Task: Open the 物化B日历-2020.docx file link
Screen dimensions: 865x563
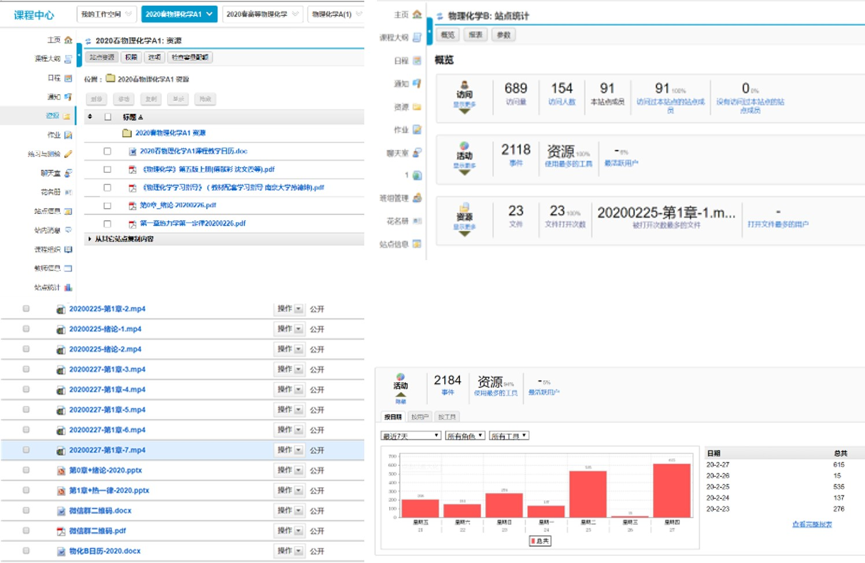Action: pyautogui.click(x=105, y=551)
